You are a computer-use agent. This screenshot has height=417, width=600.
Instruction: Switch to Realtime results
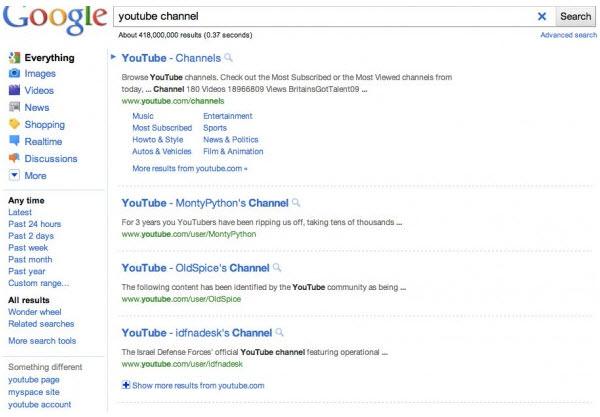(x=43, y=142)
